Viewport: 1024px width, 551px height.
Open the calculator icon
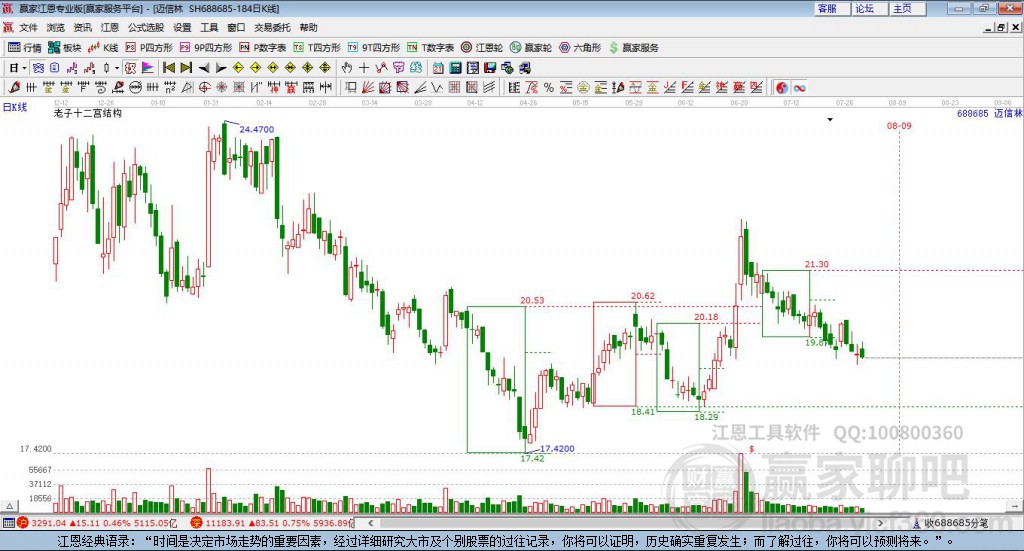pyautogui.click(x=455, y=68)
